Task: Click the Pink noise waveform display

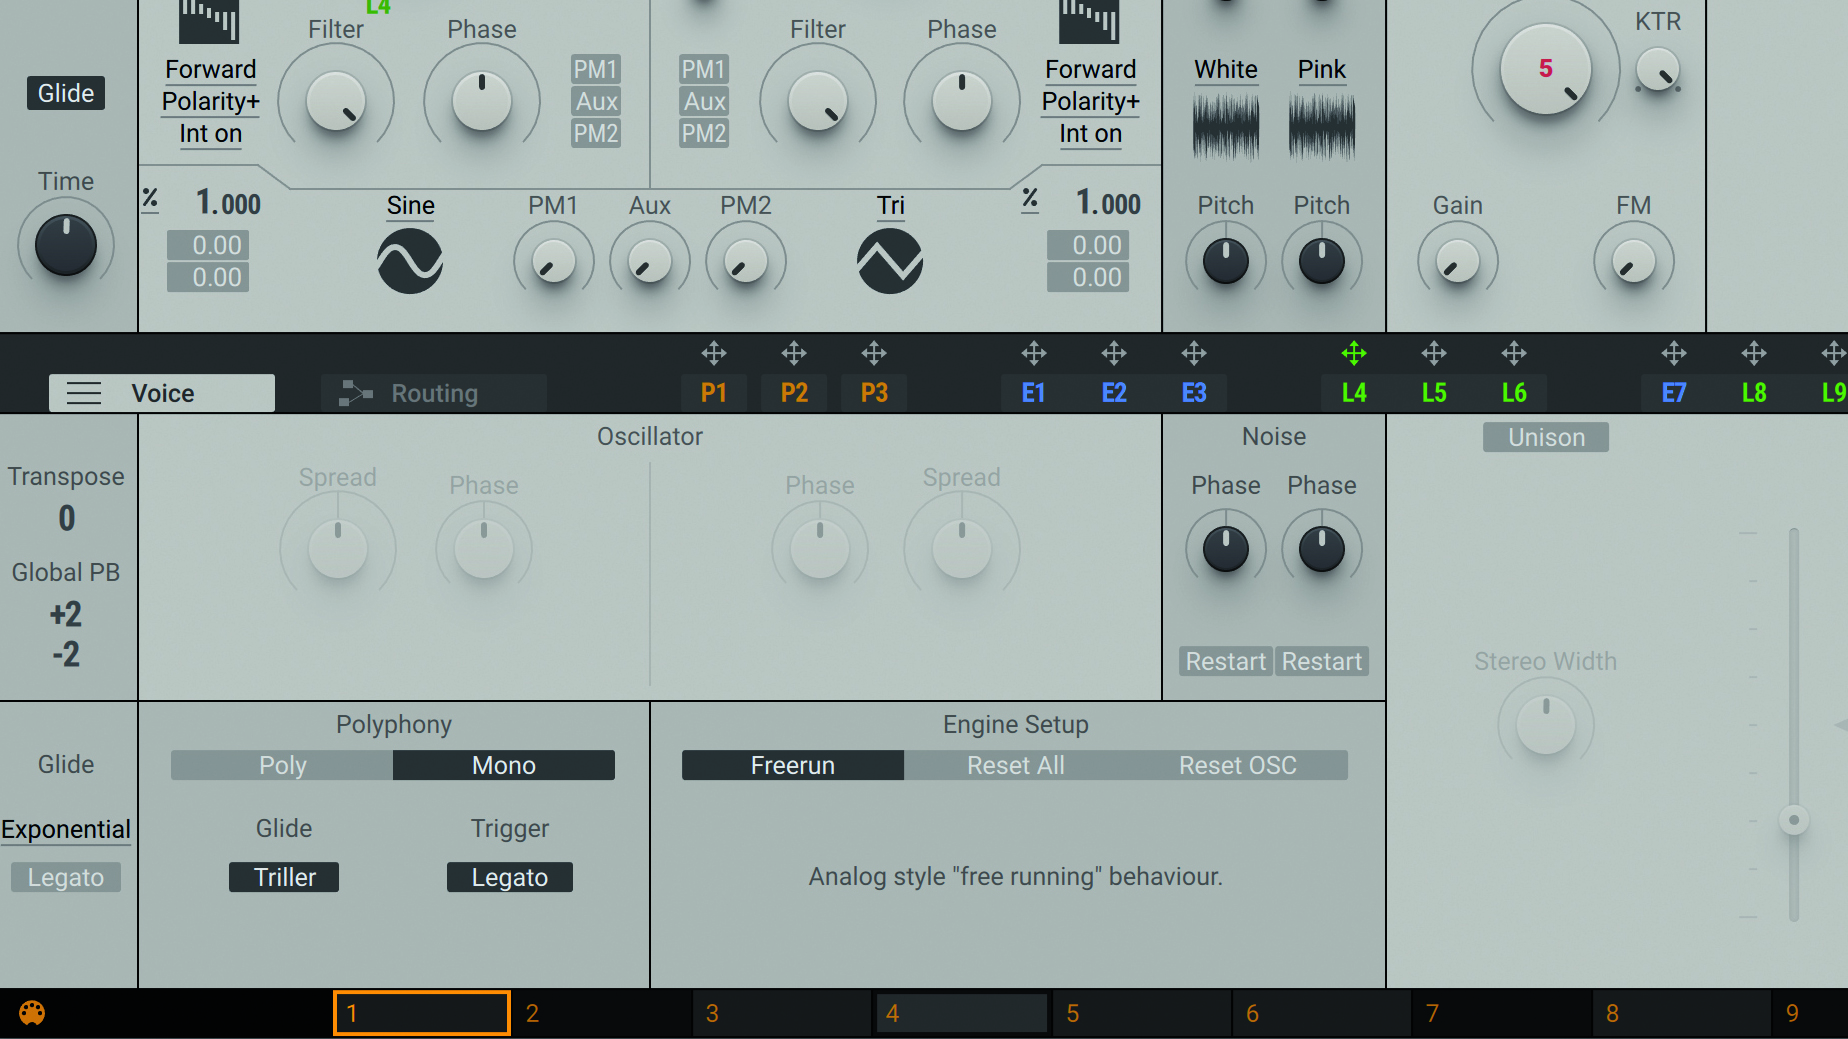Action: tap(1322, 126)
